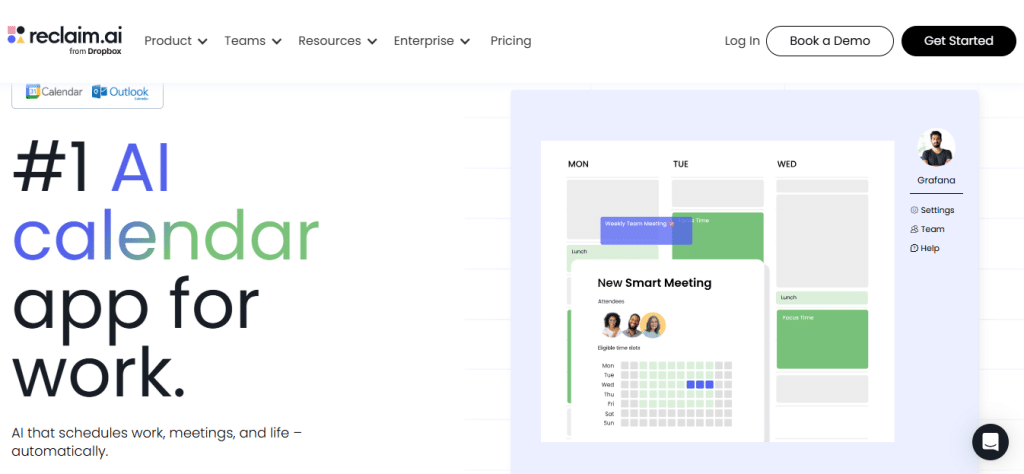Click the Get Started button
This screenshot has width=1024, height=474.
tap(959, 41)
